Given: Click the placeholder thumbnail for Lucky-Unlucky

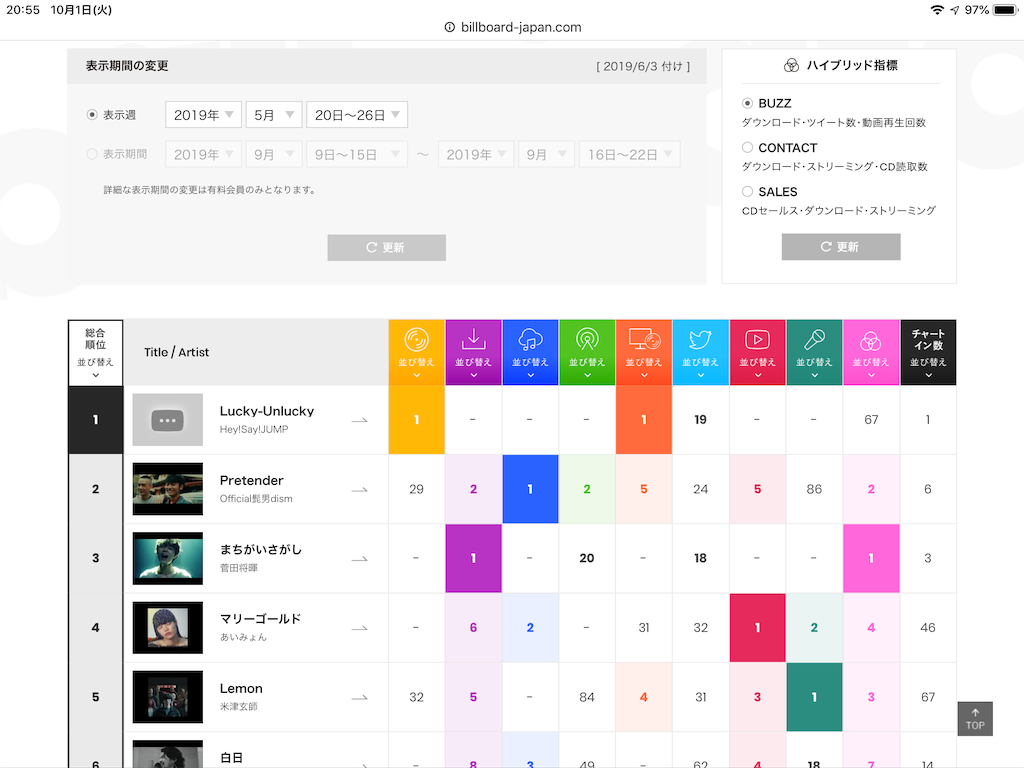Looking at the screenshot, I should point(168,420).
